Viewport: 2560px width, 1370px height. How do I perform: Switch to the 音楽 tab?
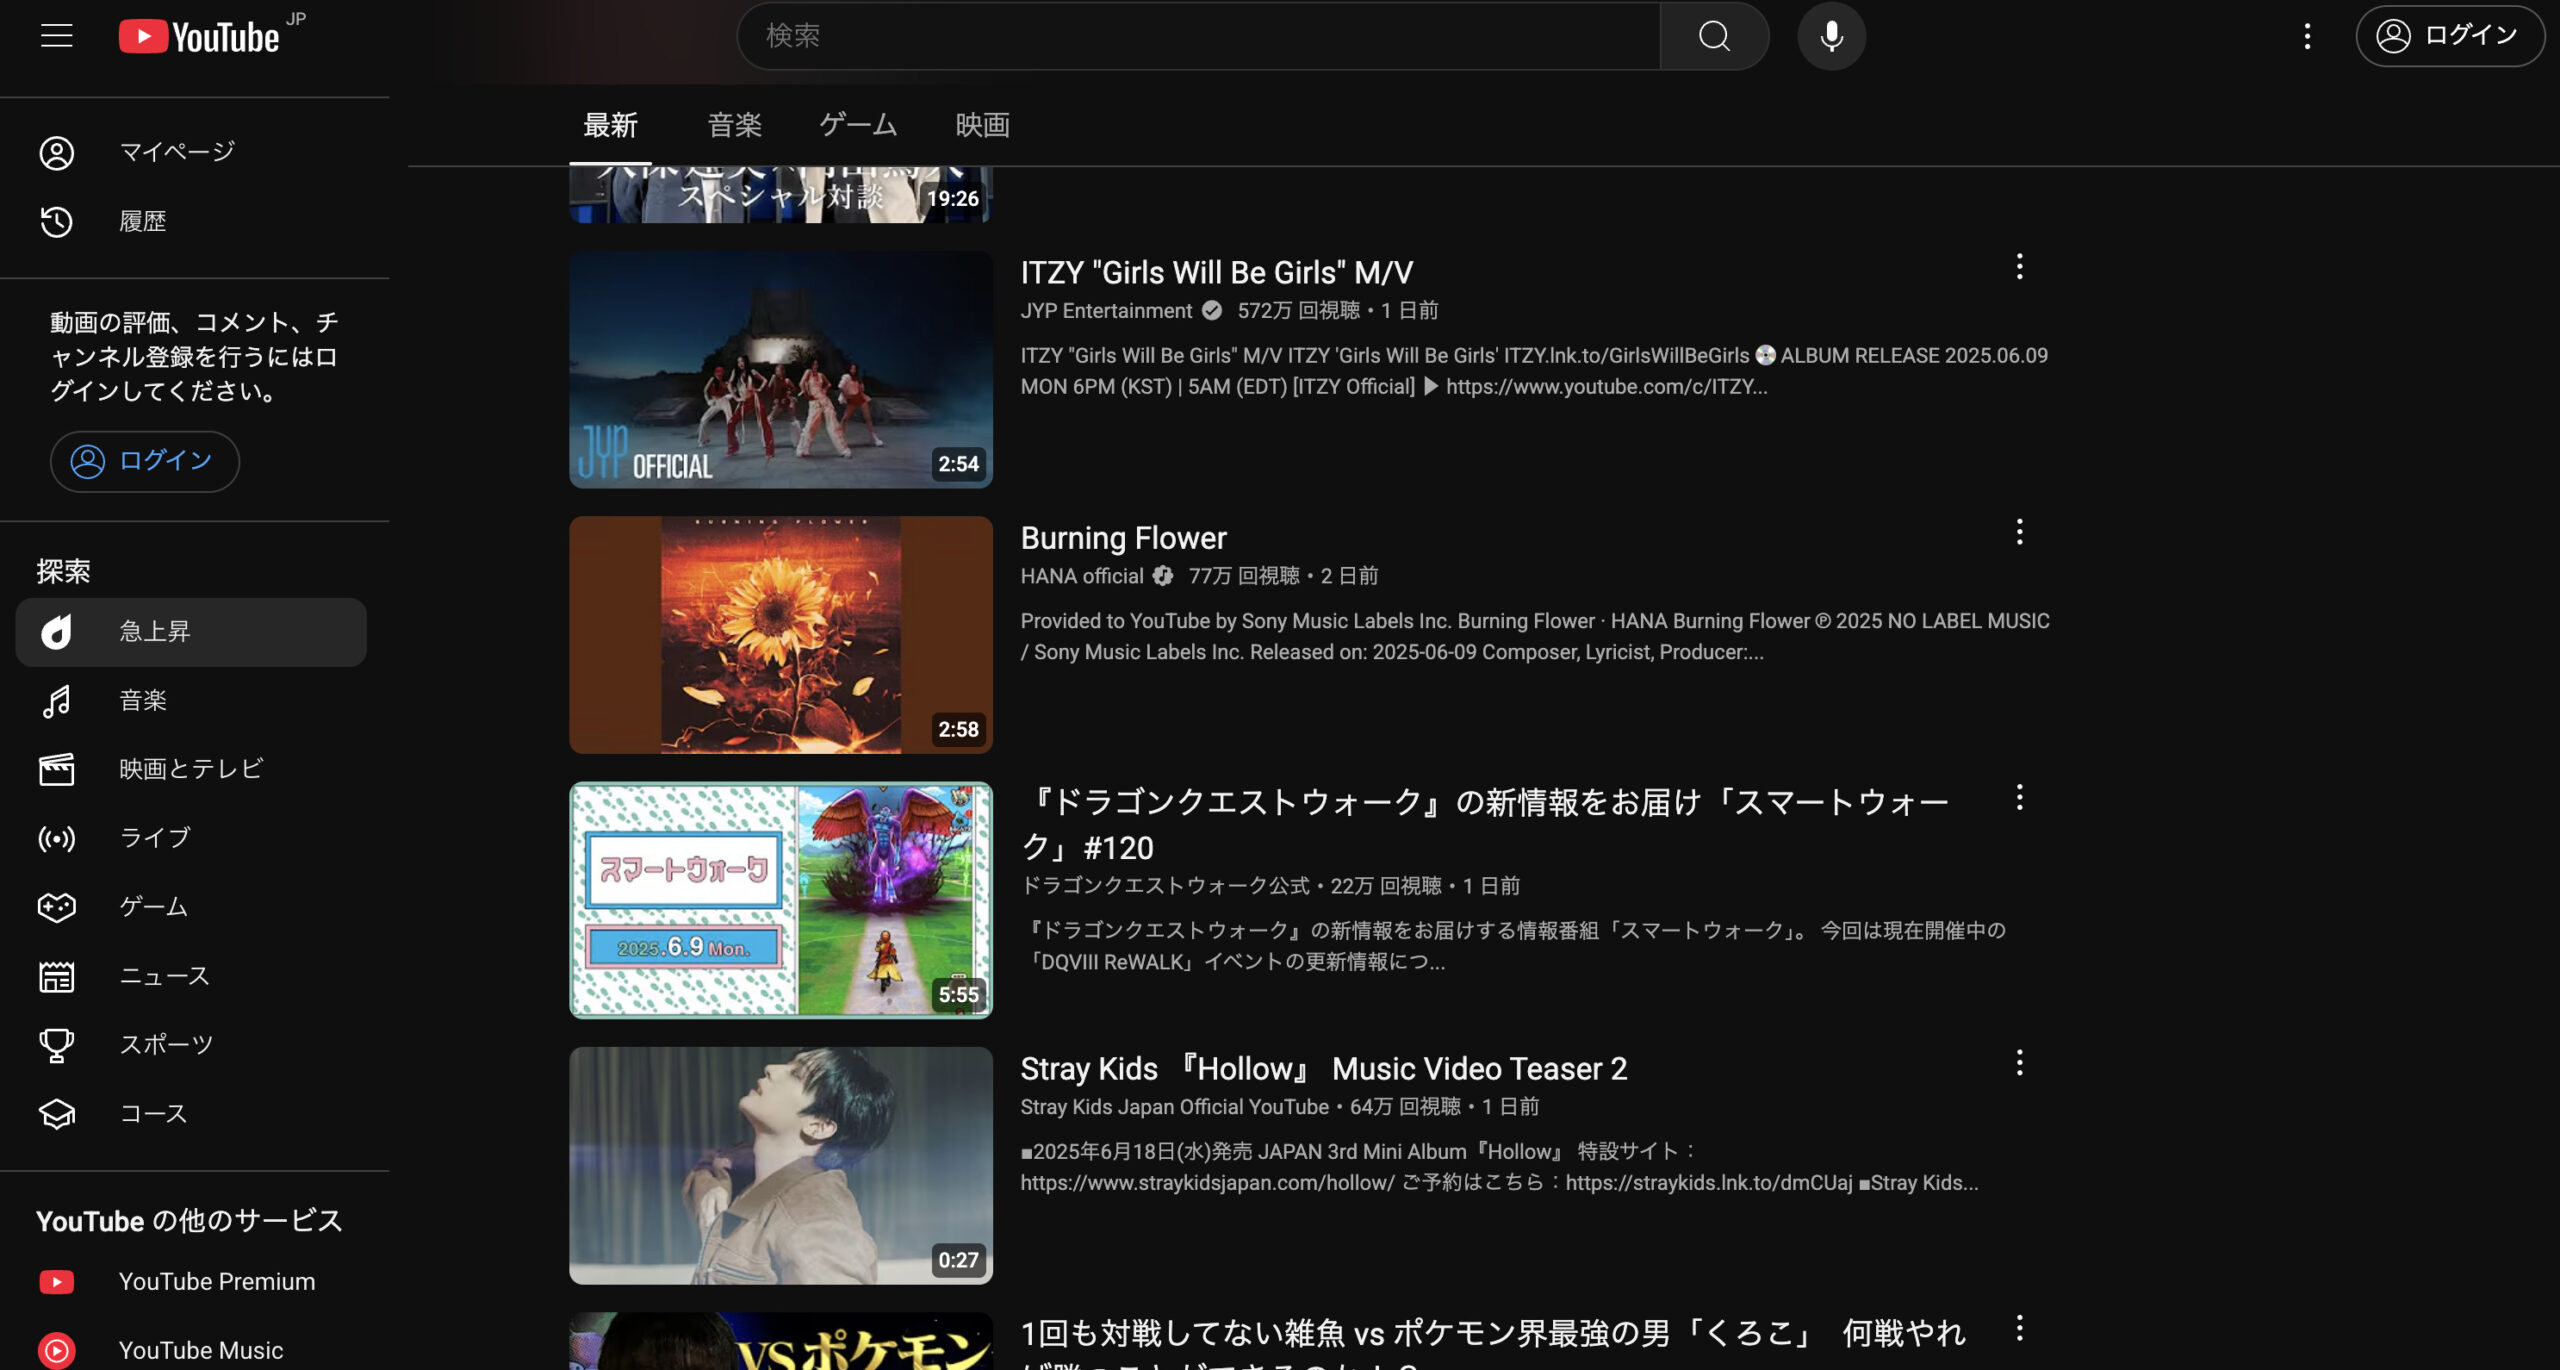coord(735,126)
